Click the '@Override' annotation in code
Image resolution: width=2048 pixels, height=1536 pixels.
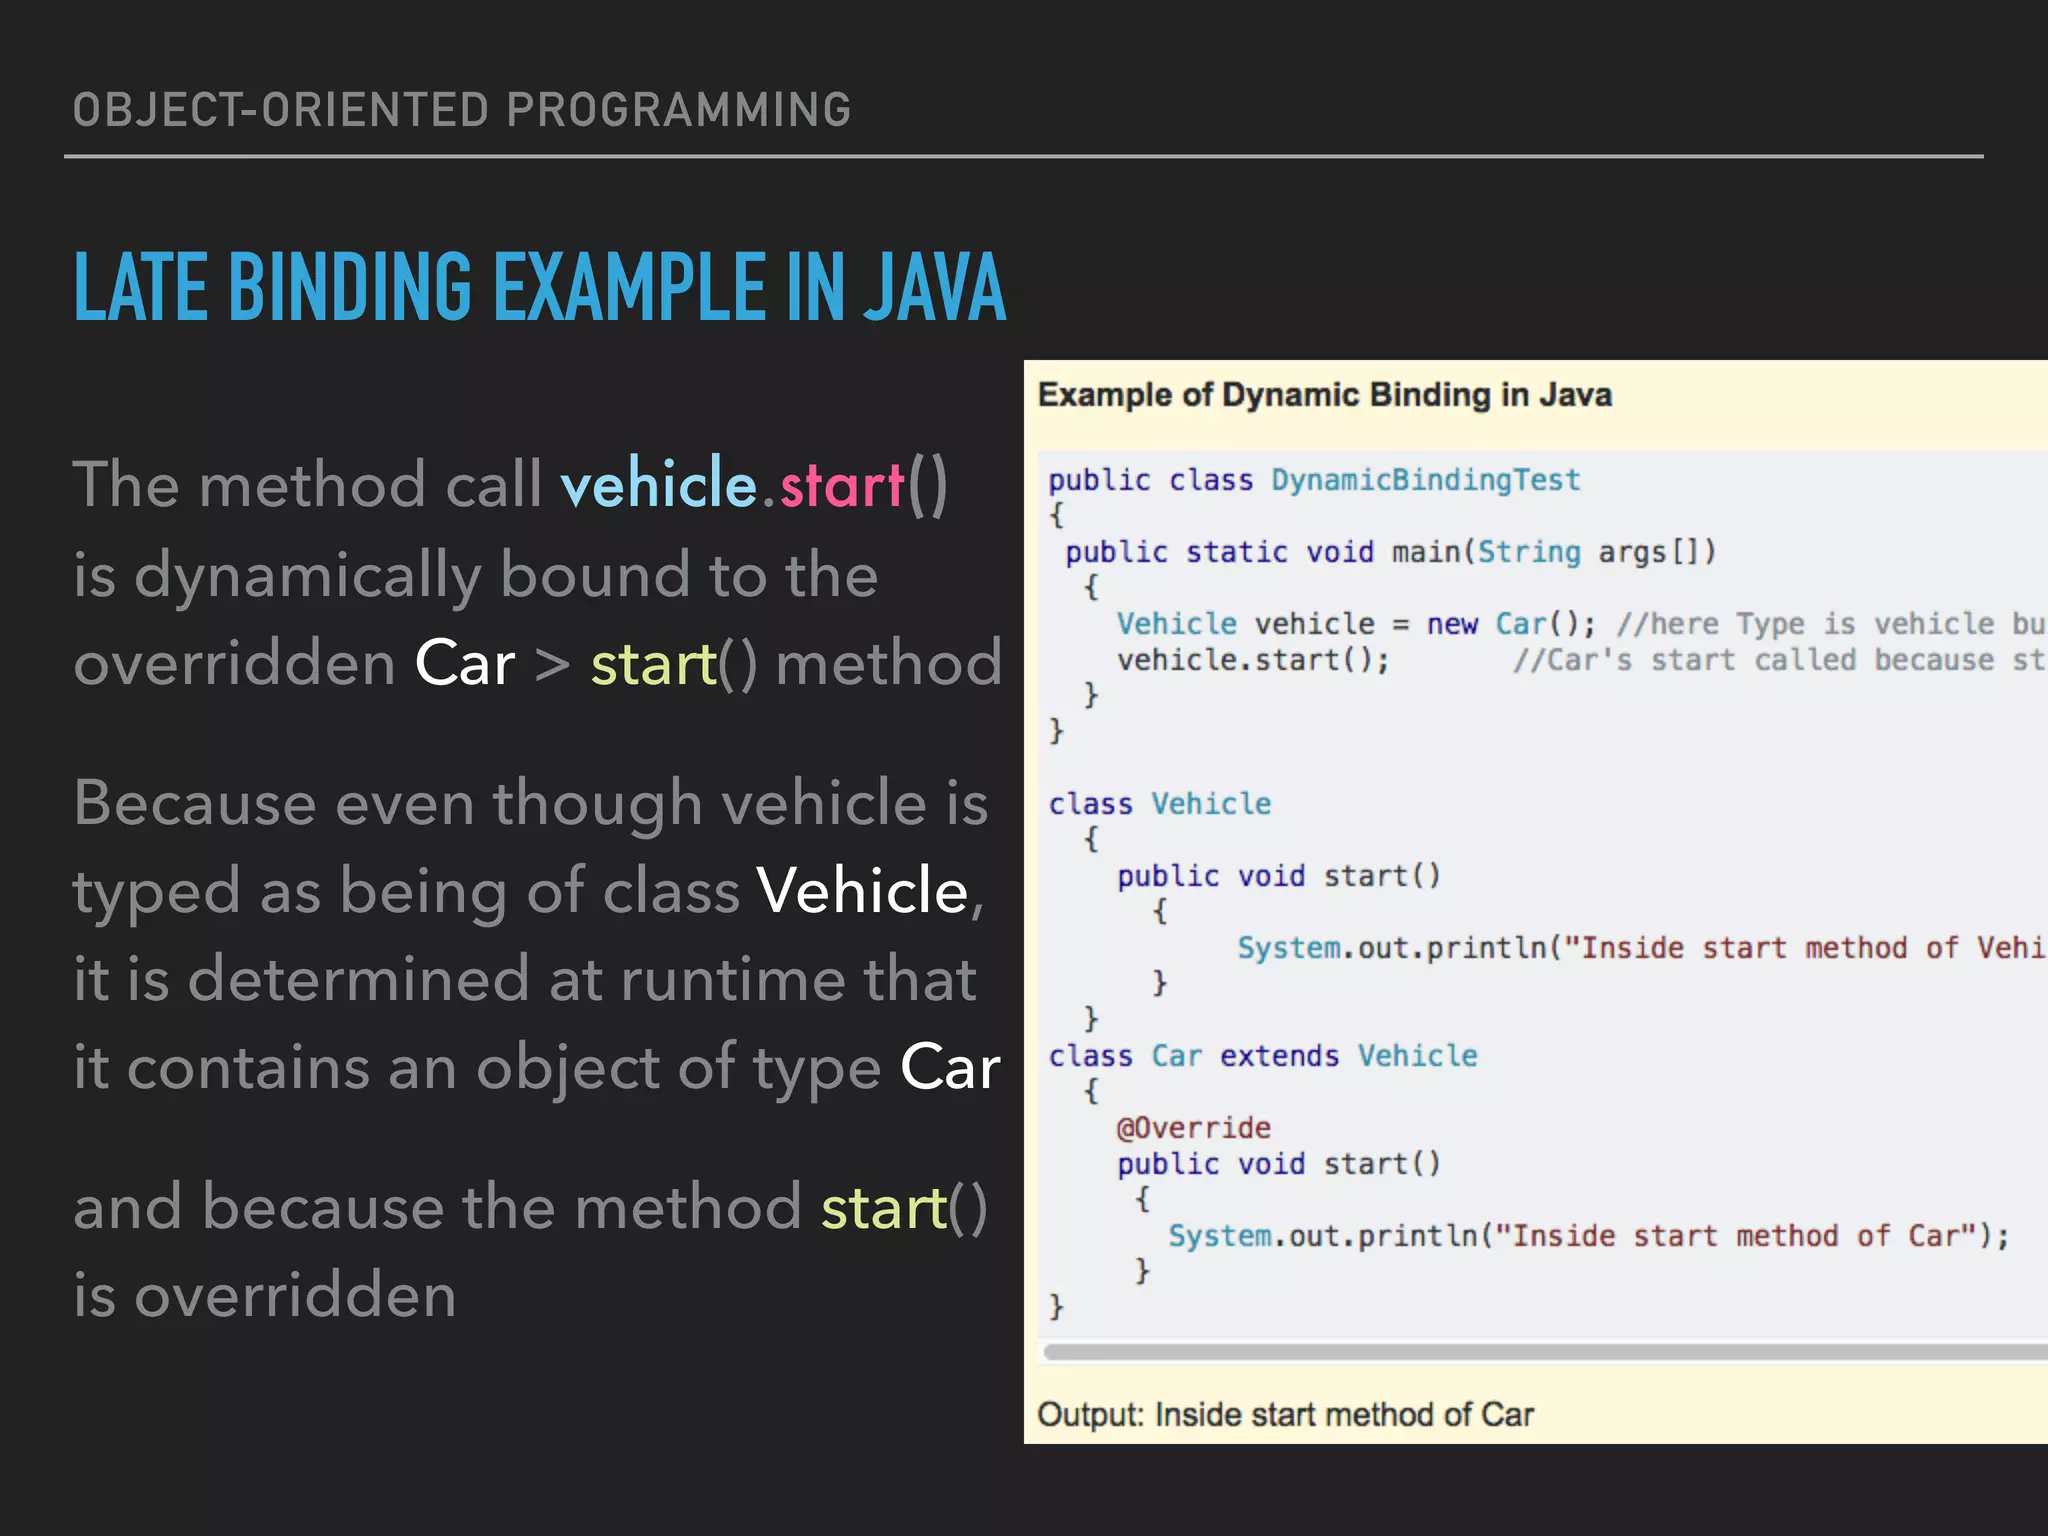pyautogui.click(x=1194, y=1128)
